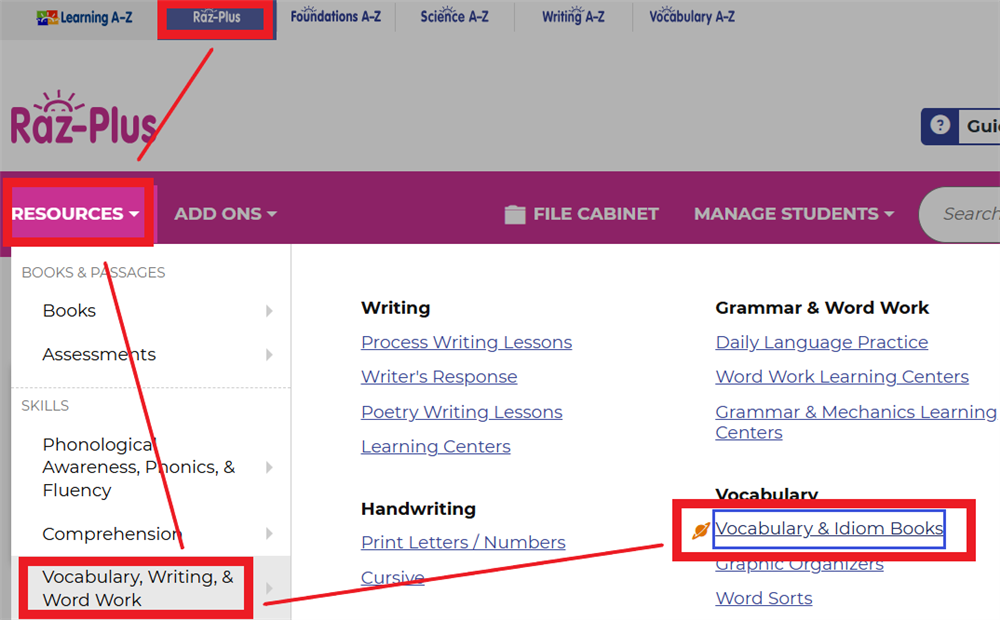Click the 'Writing' column heading
Screen dimensions: 1000x620
[x=395, y=308]
